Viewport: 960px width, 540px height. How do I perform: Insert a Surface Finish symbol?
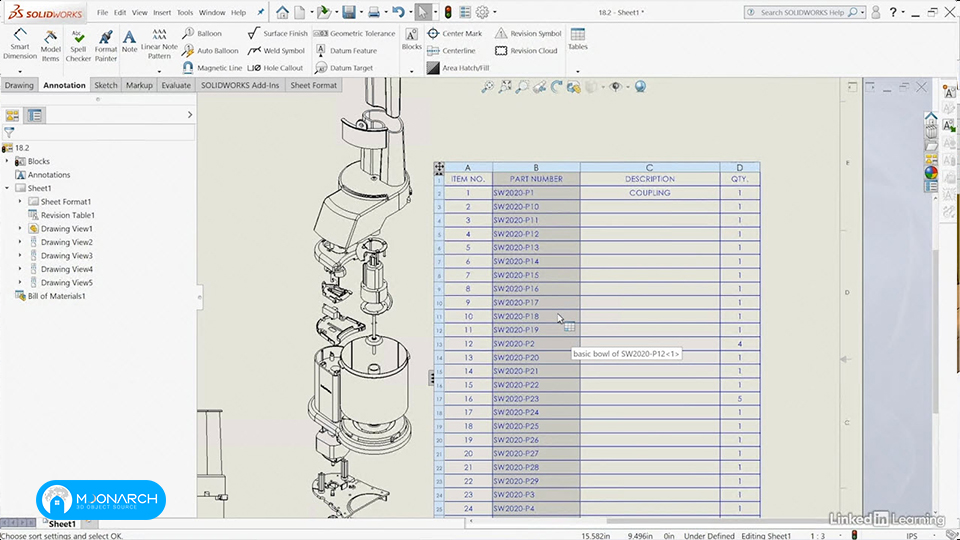point(277,34)
